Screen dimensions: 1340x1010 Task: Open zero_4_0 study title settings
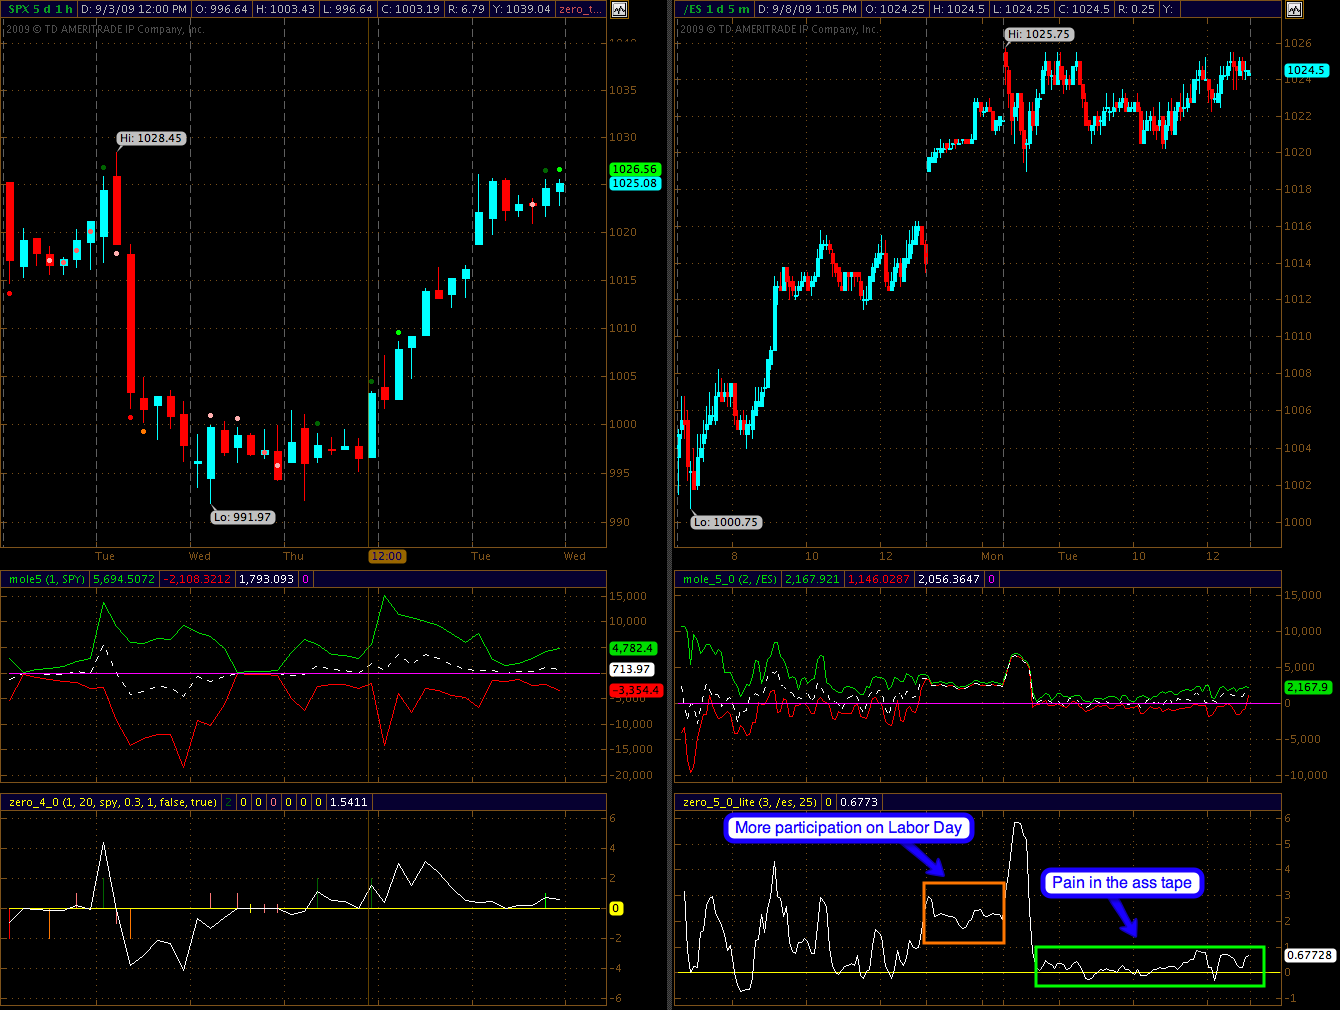pos(113,802)
